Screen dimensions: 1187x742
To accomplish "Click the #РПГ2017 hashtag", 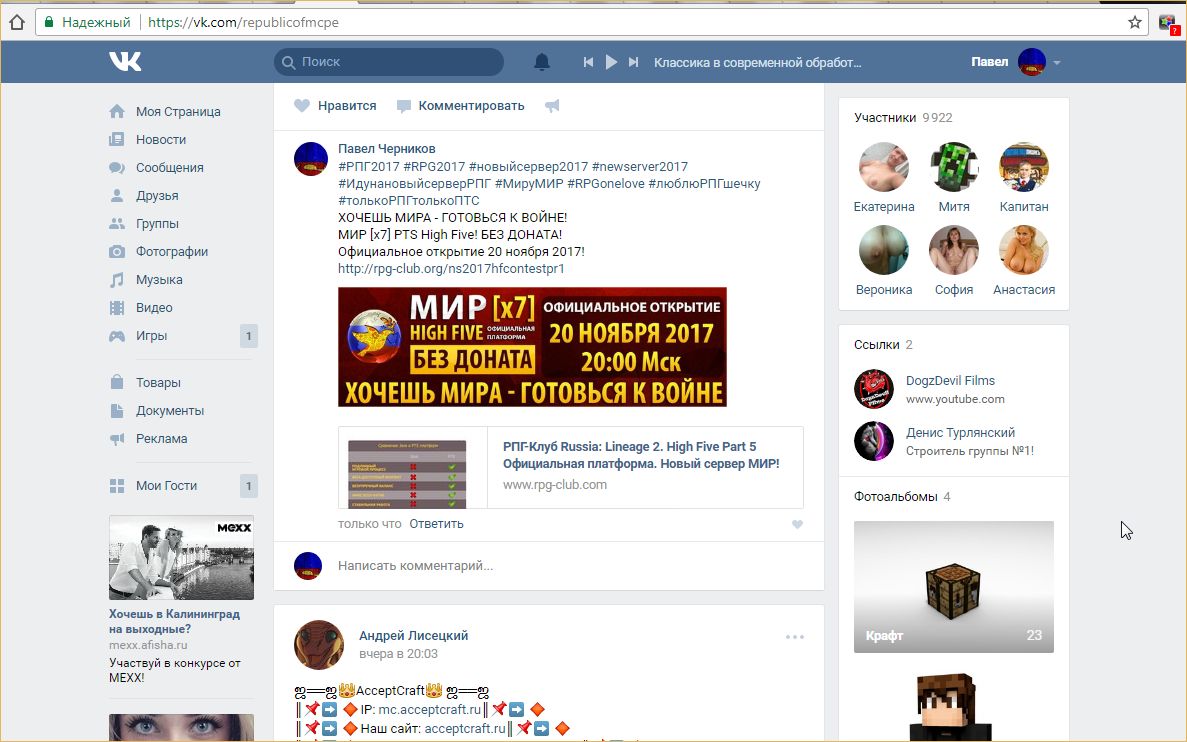I will point(369,166).
